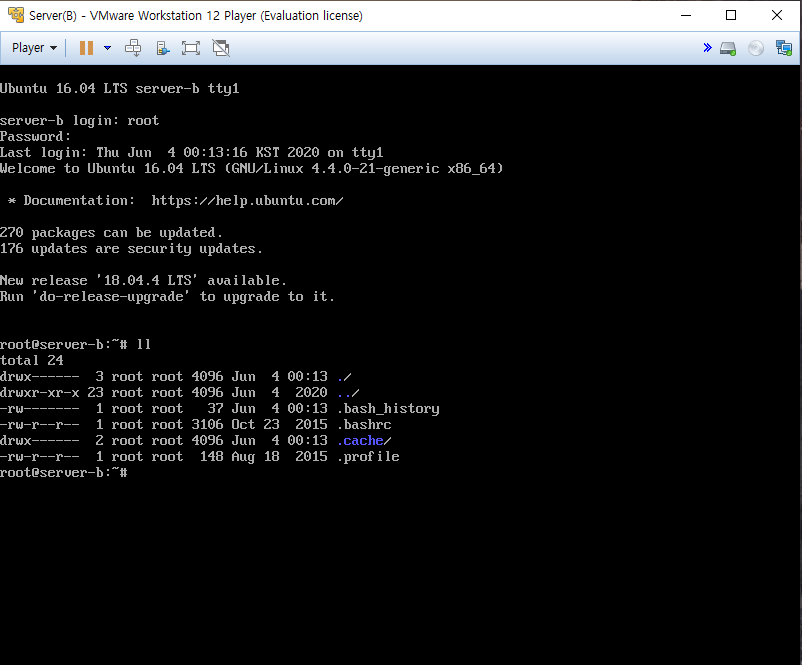Screen dimensions: 802x665
Task: Send Ctrl+Alt+Del to the virtual machine
Action: click(x=133, y=48)
